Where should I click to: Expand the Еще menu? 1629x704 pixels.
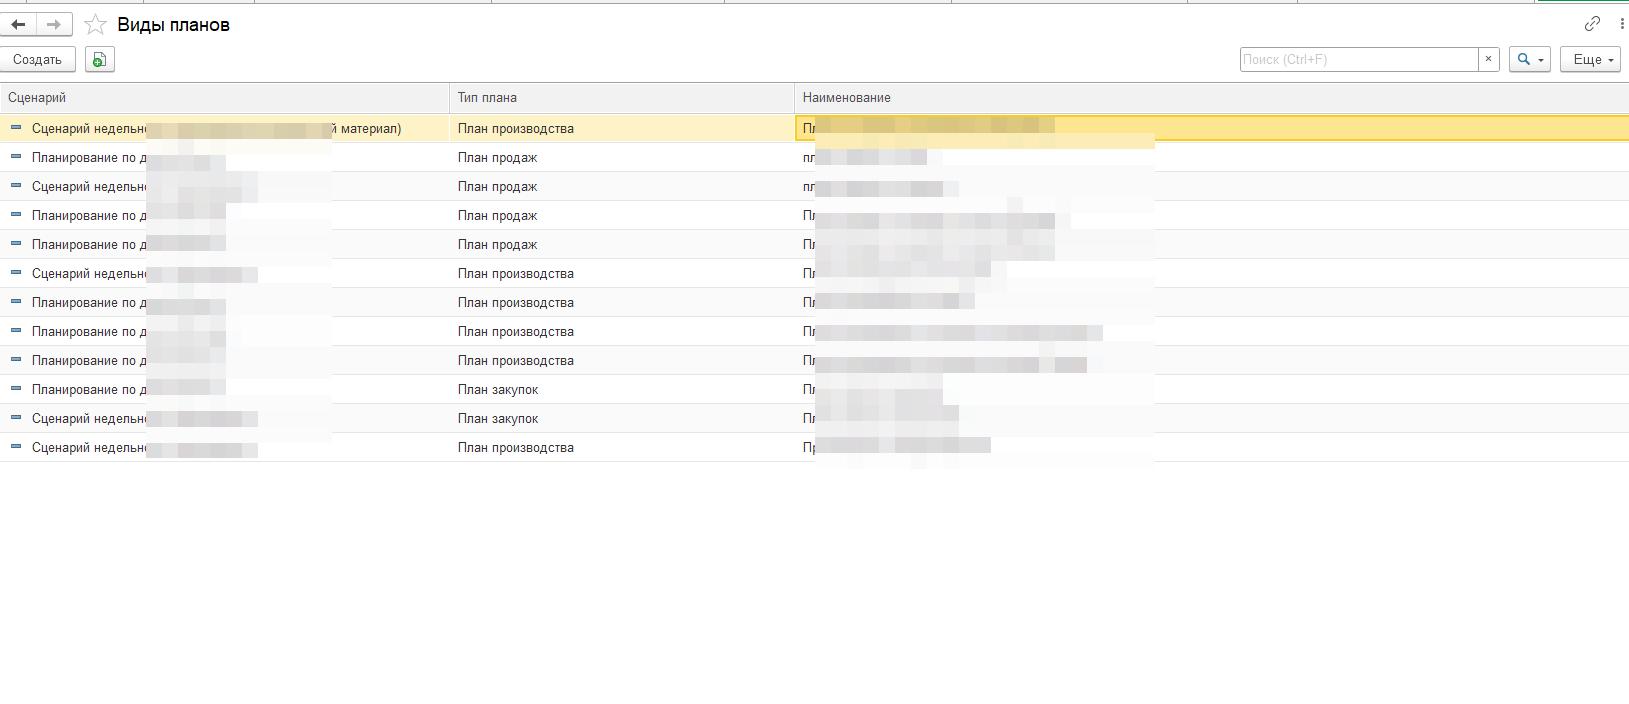point(1590,60)
